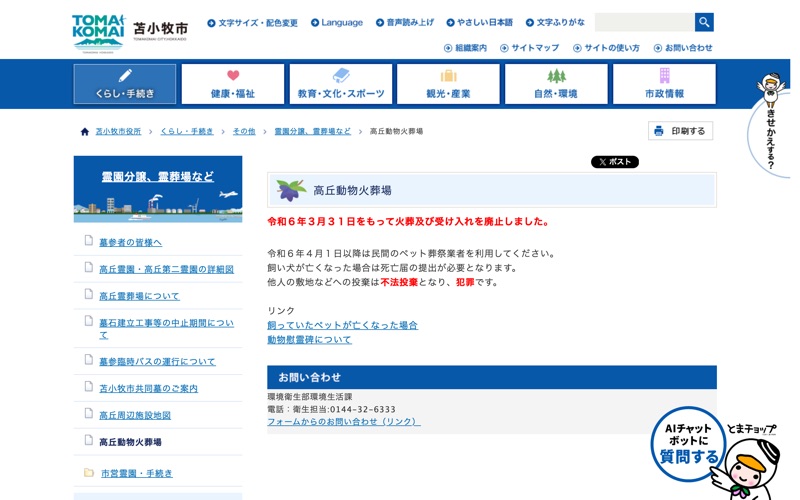Image resolution: width=800 pixels, height=500 pixels.
Task: Open フォームからのお問い合わせ（リンク） link
Action: pos(344,421)
